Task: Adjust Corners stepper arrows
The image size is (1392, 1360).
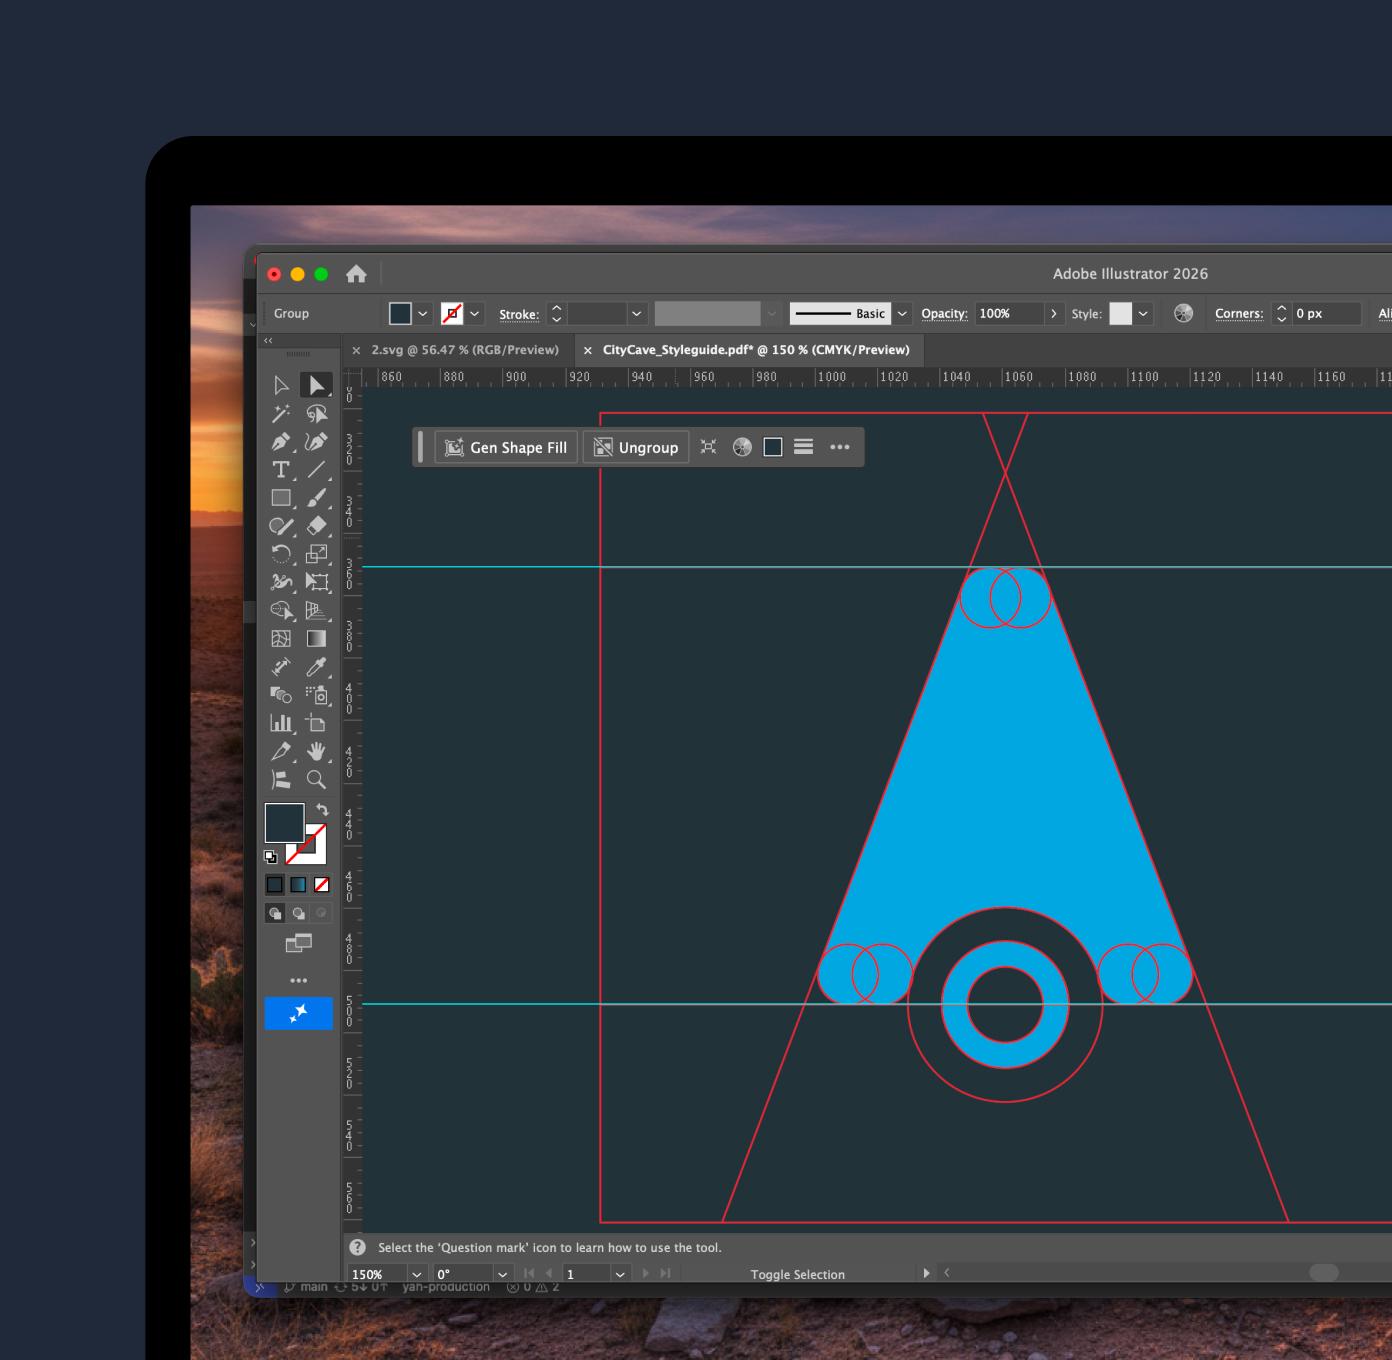Action: tap(1282, 314)
